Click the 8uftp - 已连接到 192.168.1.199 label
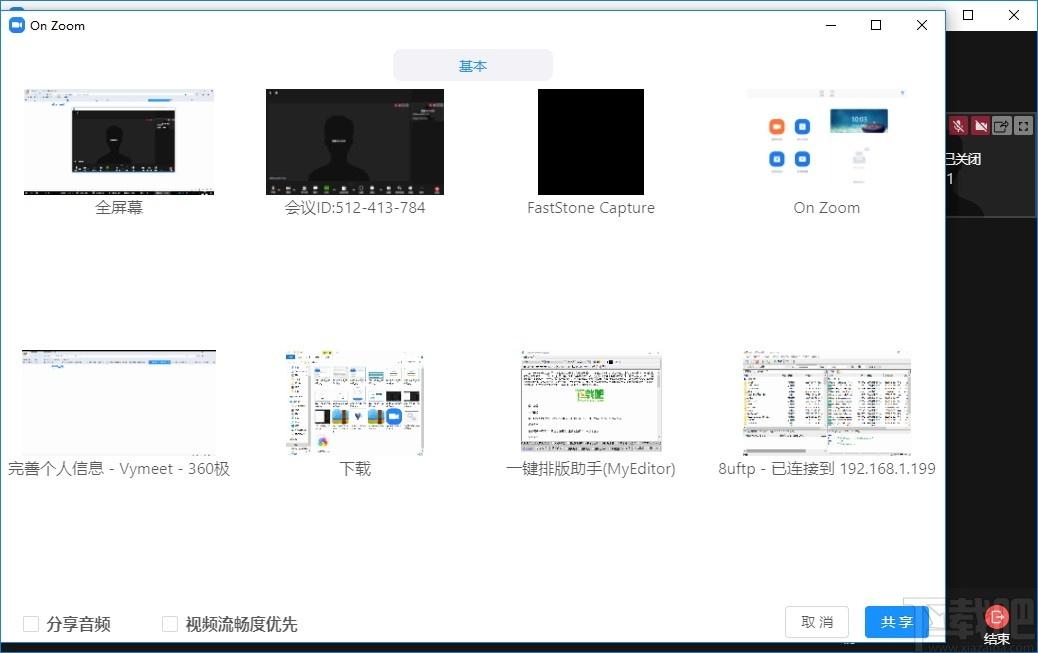This screenshot has width=1038, height=653. tap(827, 469)
